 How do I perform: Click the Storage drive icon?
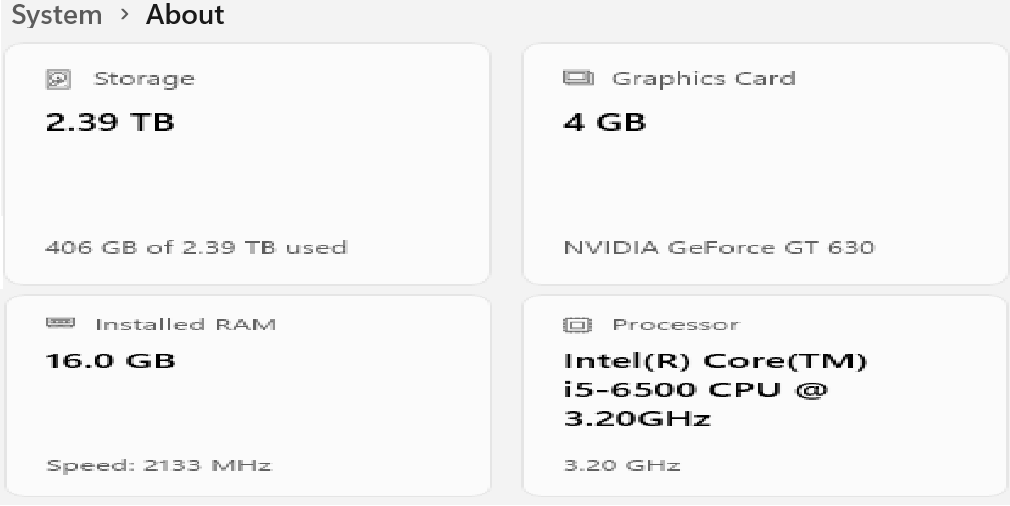(x=59, y=79)
